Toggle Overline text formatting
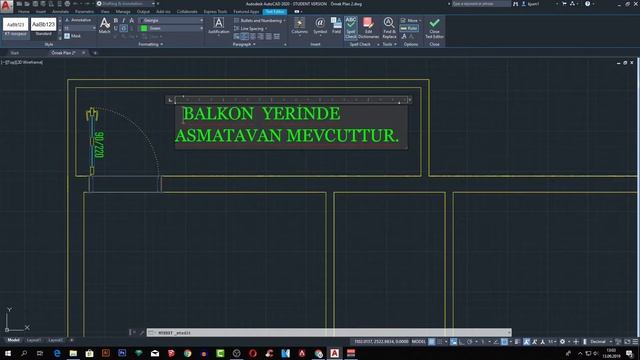Image resolution: width=640 pixels, height=360 pixels. click(x=124, y=28)
